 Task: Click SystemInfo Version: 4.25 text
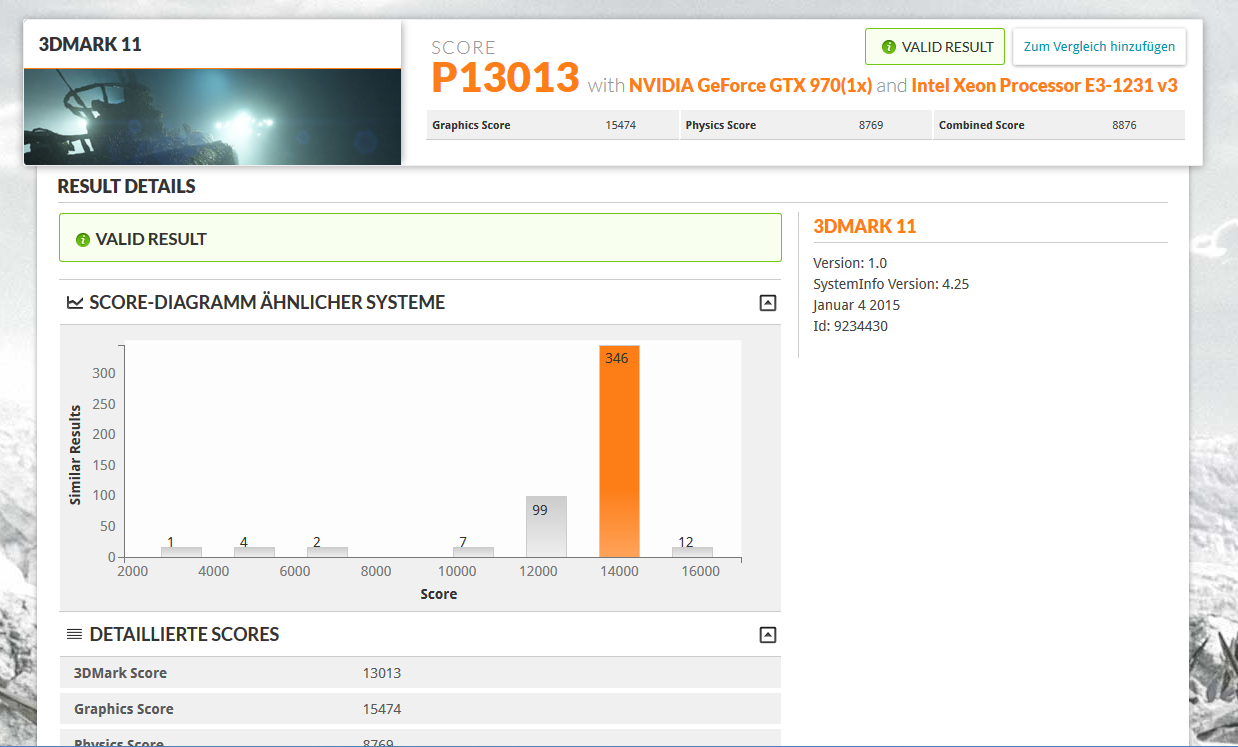(x=891, y=284)
